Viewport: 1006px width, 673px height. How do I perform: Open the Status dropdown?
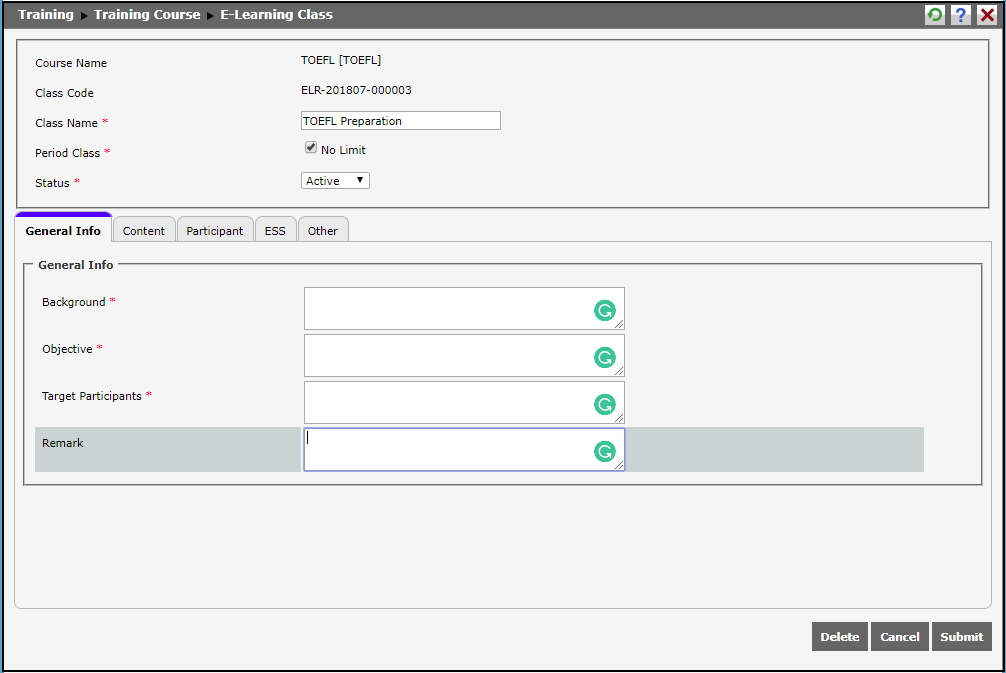click(x=335, y=181)
